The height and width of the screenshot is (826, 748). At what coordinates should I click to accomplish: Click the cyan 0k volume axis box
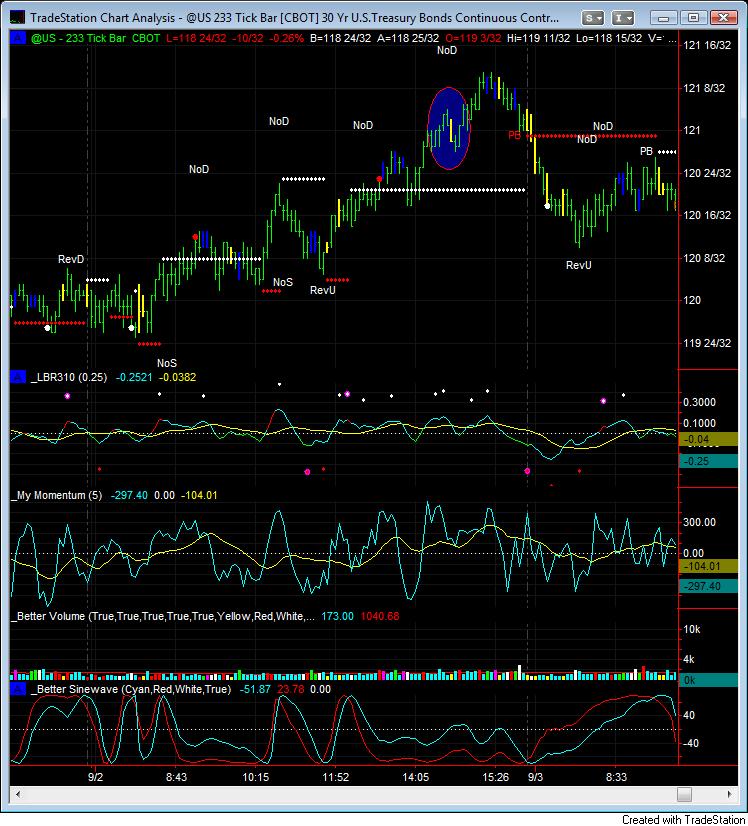pyautogui.click(x=707, y=680)
